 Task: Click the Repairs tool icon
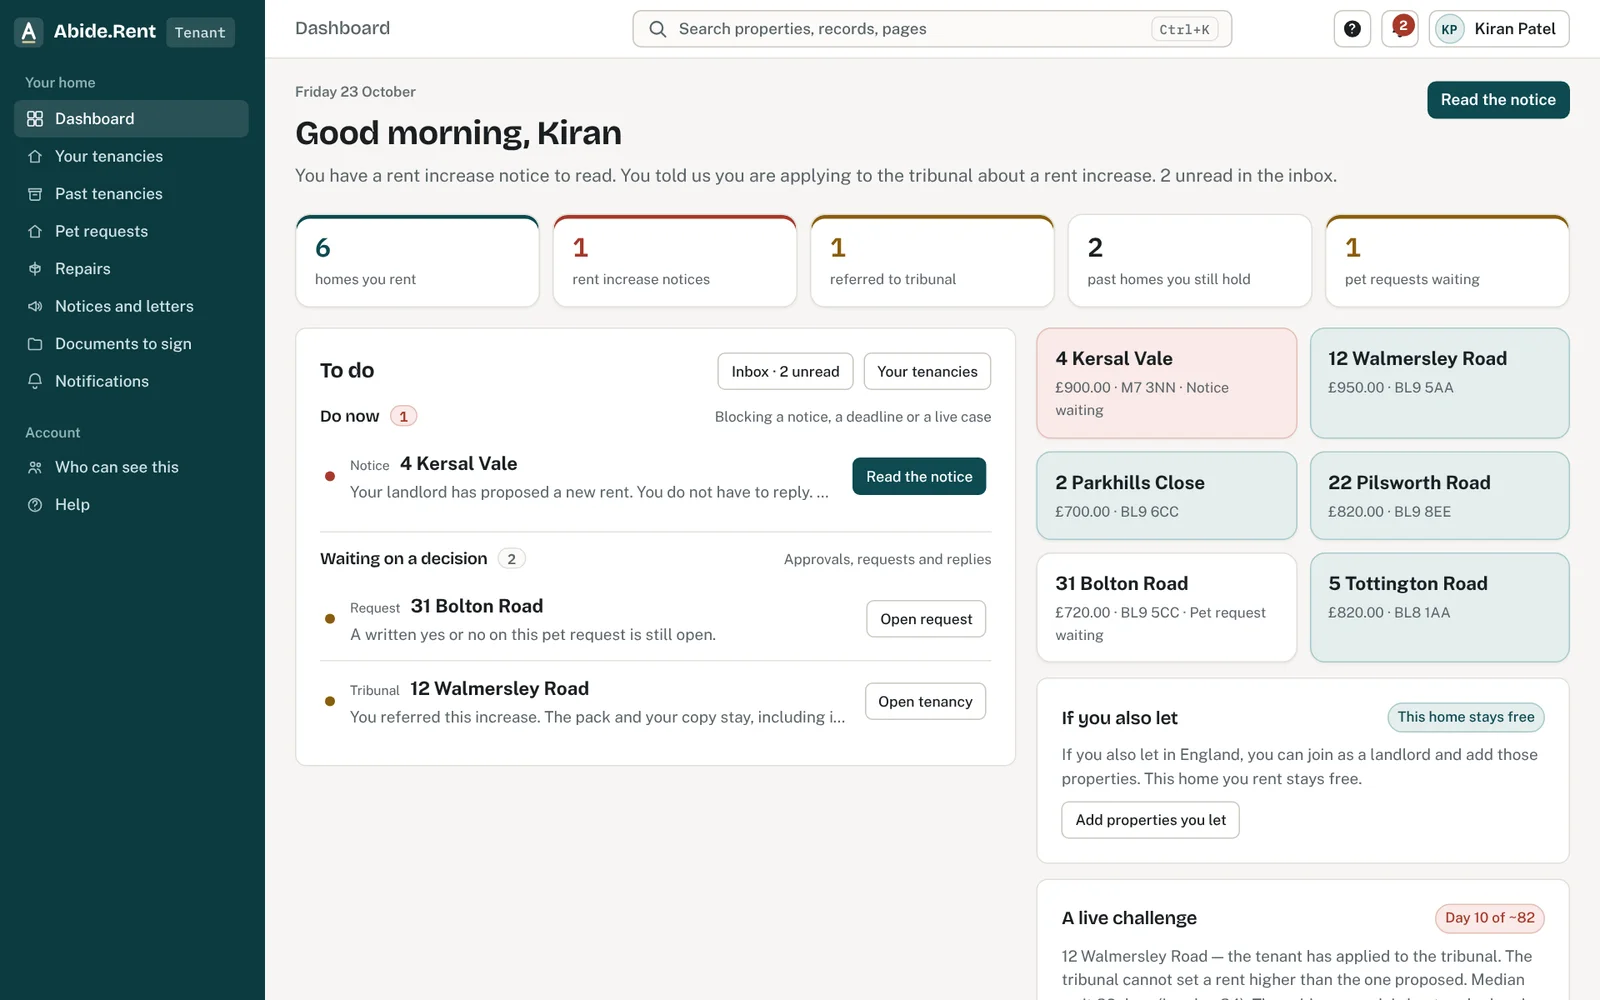tap(35, 269)
